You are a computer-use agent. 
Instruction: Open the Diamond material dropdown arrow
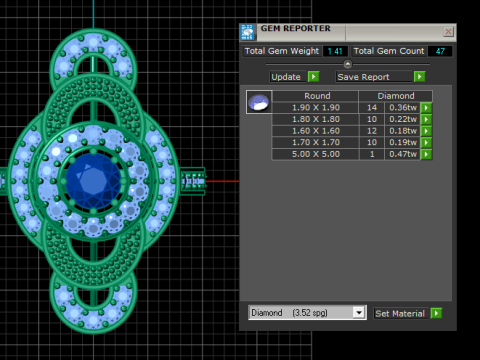[359, 313]
